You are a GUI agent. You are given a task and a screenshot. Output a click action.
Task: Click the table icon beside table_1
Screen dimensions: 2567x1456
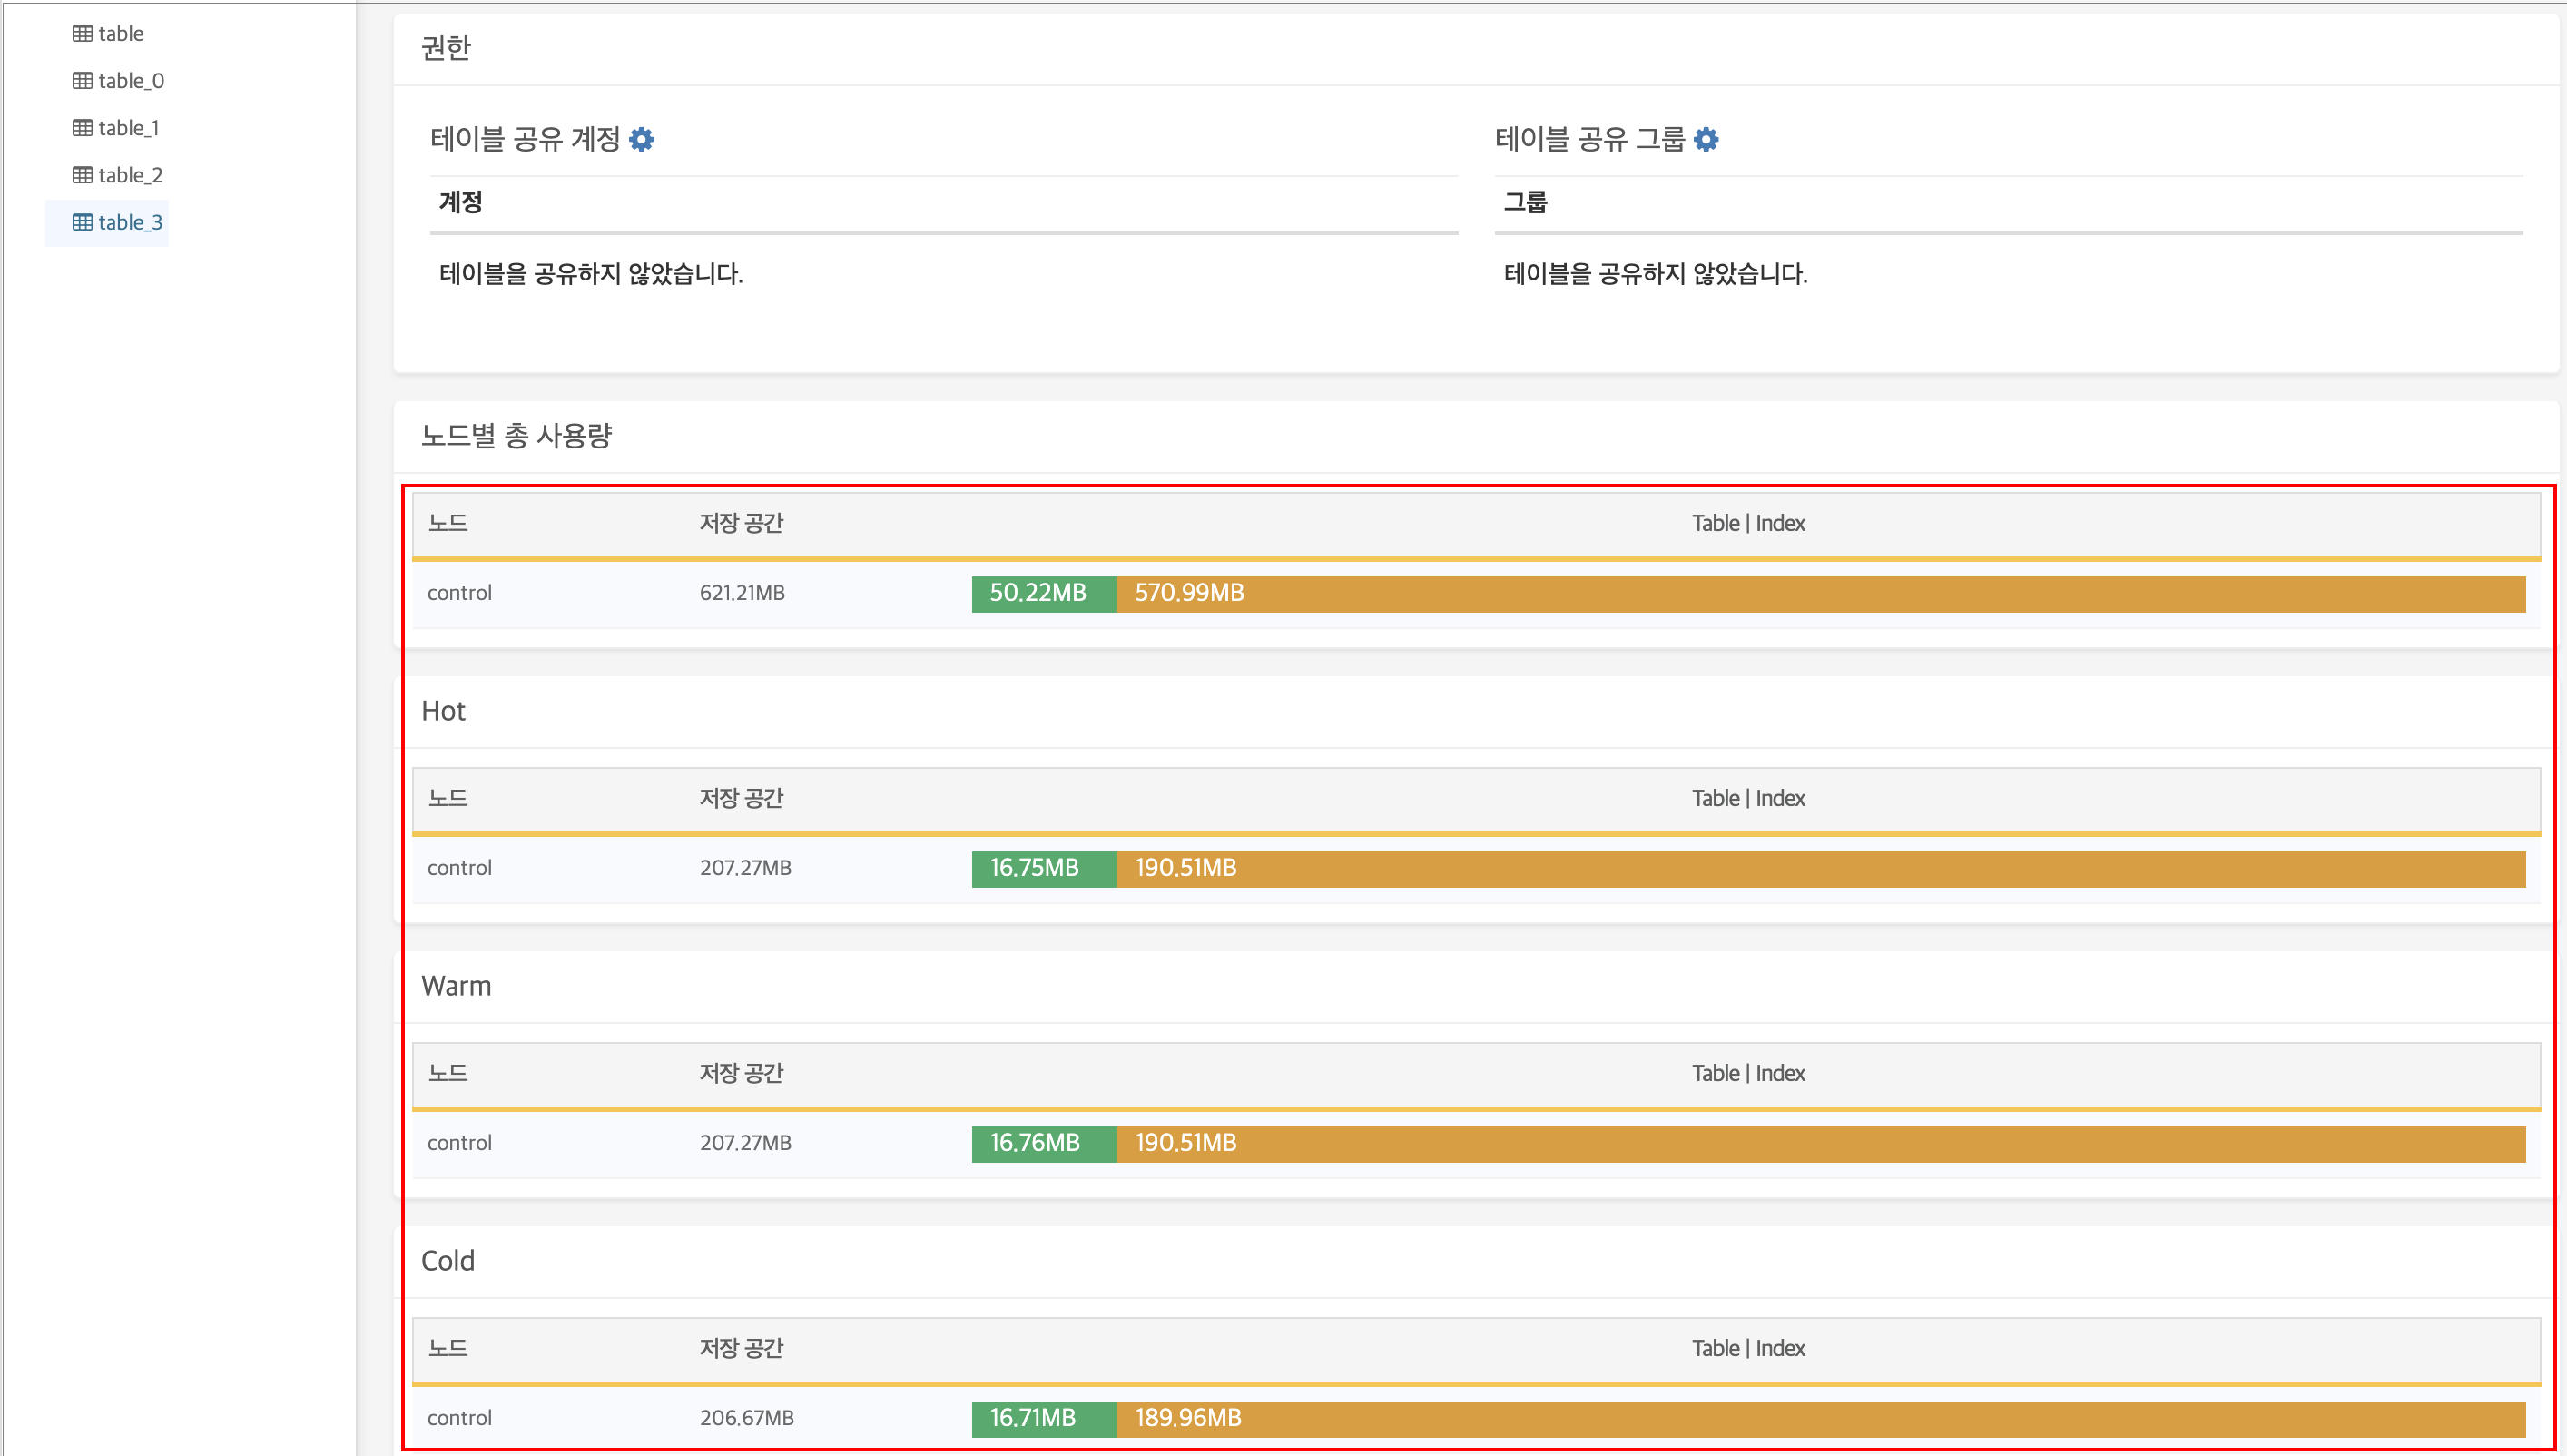tap(82, 128)
